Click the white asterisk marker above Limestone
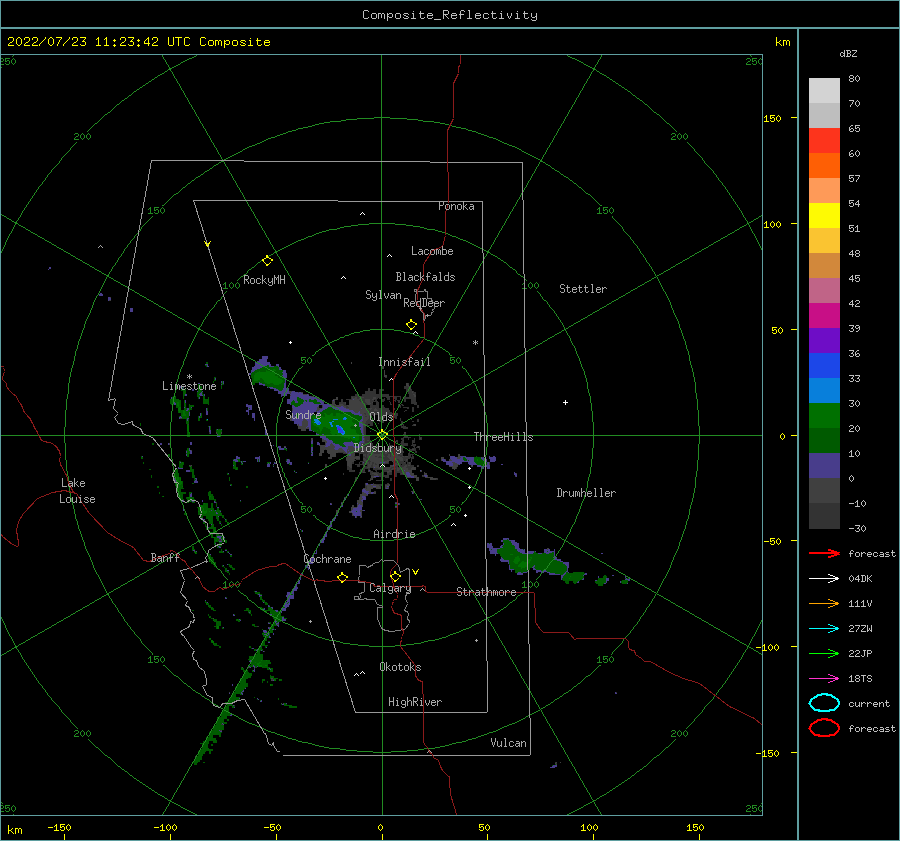 (x=189, y=377)
